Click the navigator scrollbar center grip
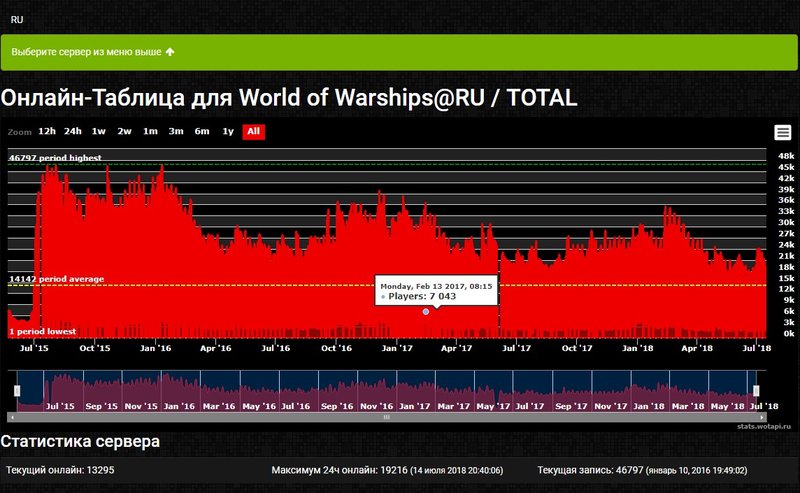Image resolution: width=800 pixels, height=493 pixels. (x=387, y=417)
